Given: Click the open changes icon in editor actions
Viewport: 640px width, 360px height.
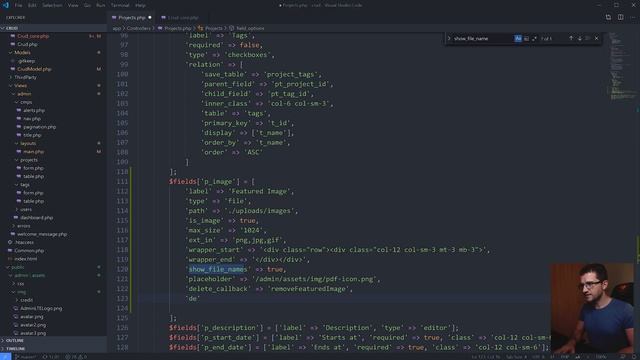Looking at the screenshot, I should (x=608, y=17).
